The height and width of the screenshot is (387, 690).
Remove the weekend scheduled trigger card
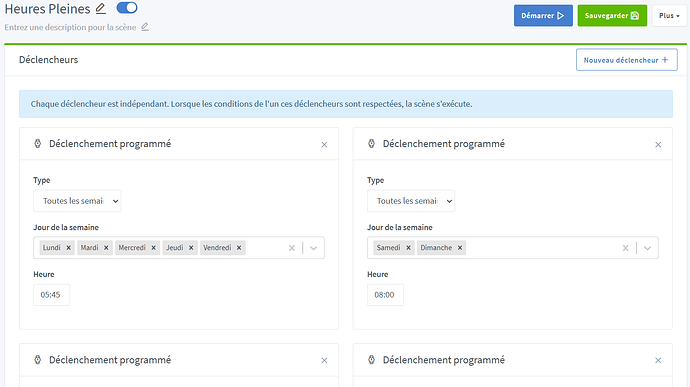[658, 144]
